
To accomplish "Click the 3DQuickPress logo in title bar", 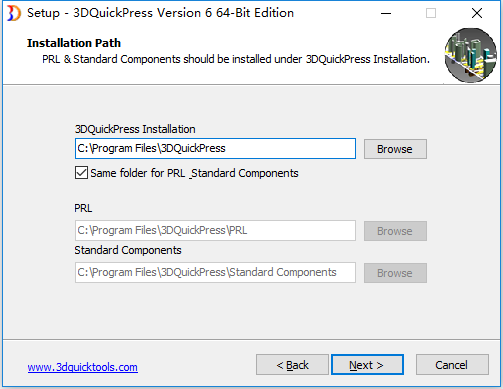I will coord(14,13).
